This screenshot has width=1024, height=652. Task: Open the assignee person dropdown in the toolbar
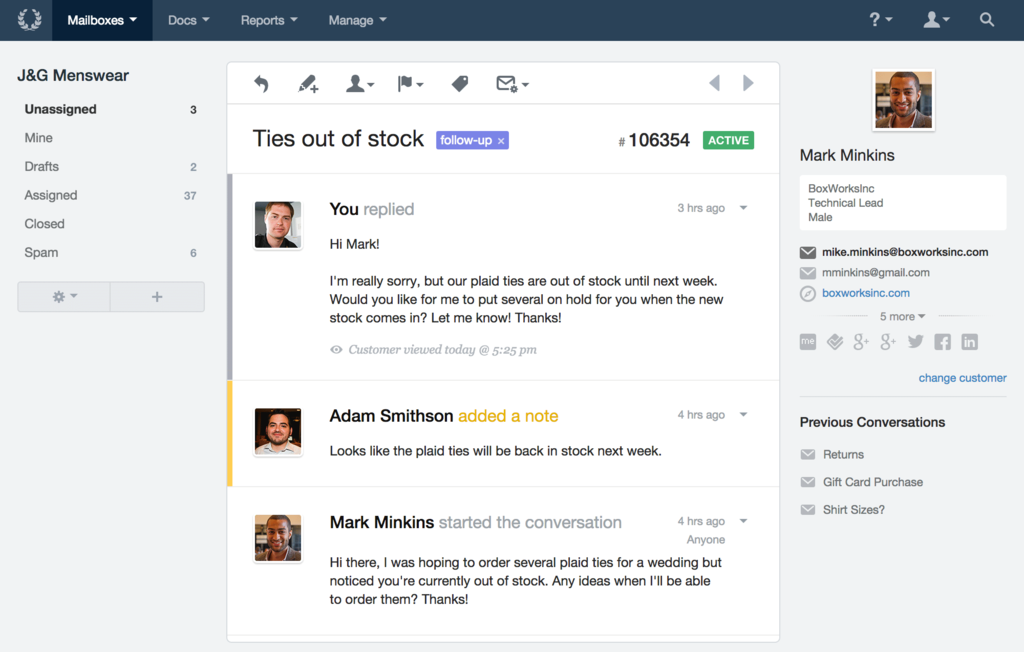pyautogui.click(x=360, y=84)
